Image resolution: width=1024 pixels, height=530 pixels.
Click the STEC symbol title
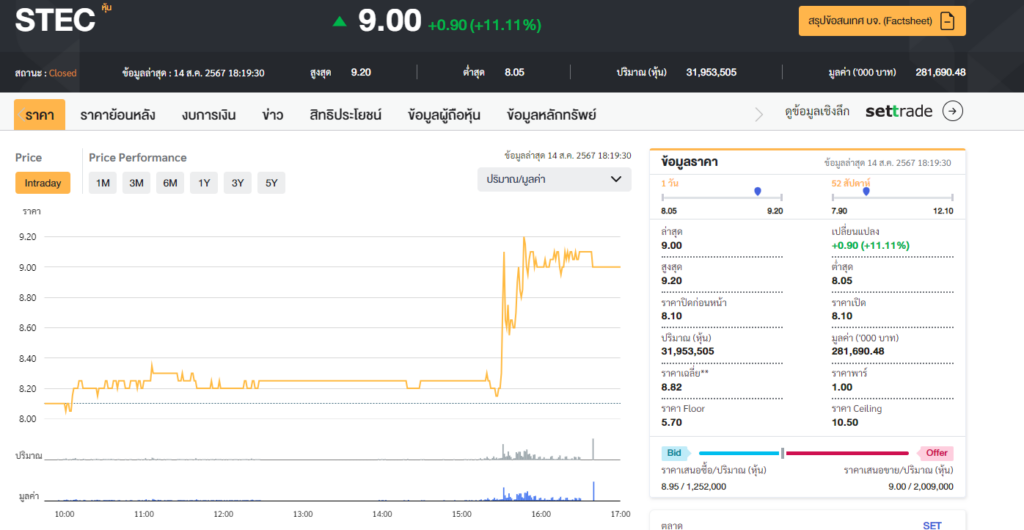click(56, 21)
